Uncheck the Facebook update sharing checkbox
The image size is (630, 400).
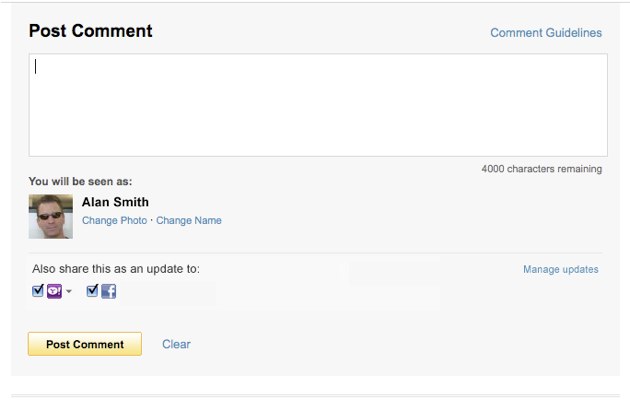coord(92,291)
